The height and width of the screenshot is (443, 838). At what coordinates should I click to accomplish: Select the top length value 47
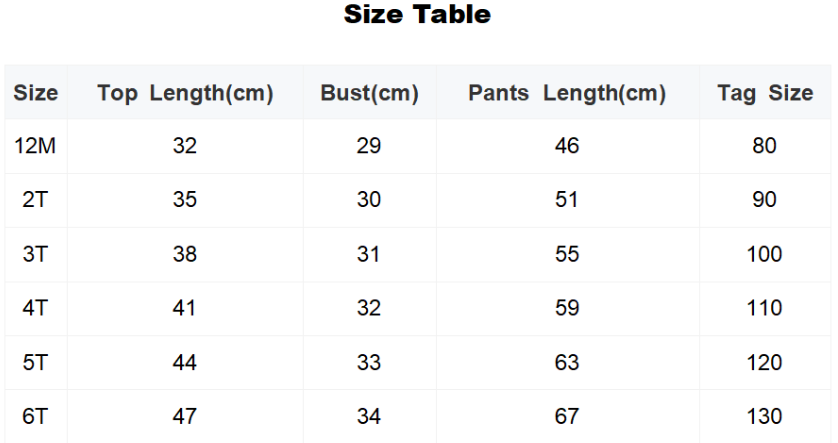coord(185,416)
